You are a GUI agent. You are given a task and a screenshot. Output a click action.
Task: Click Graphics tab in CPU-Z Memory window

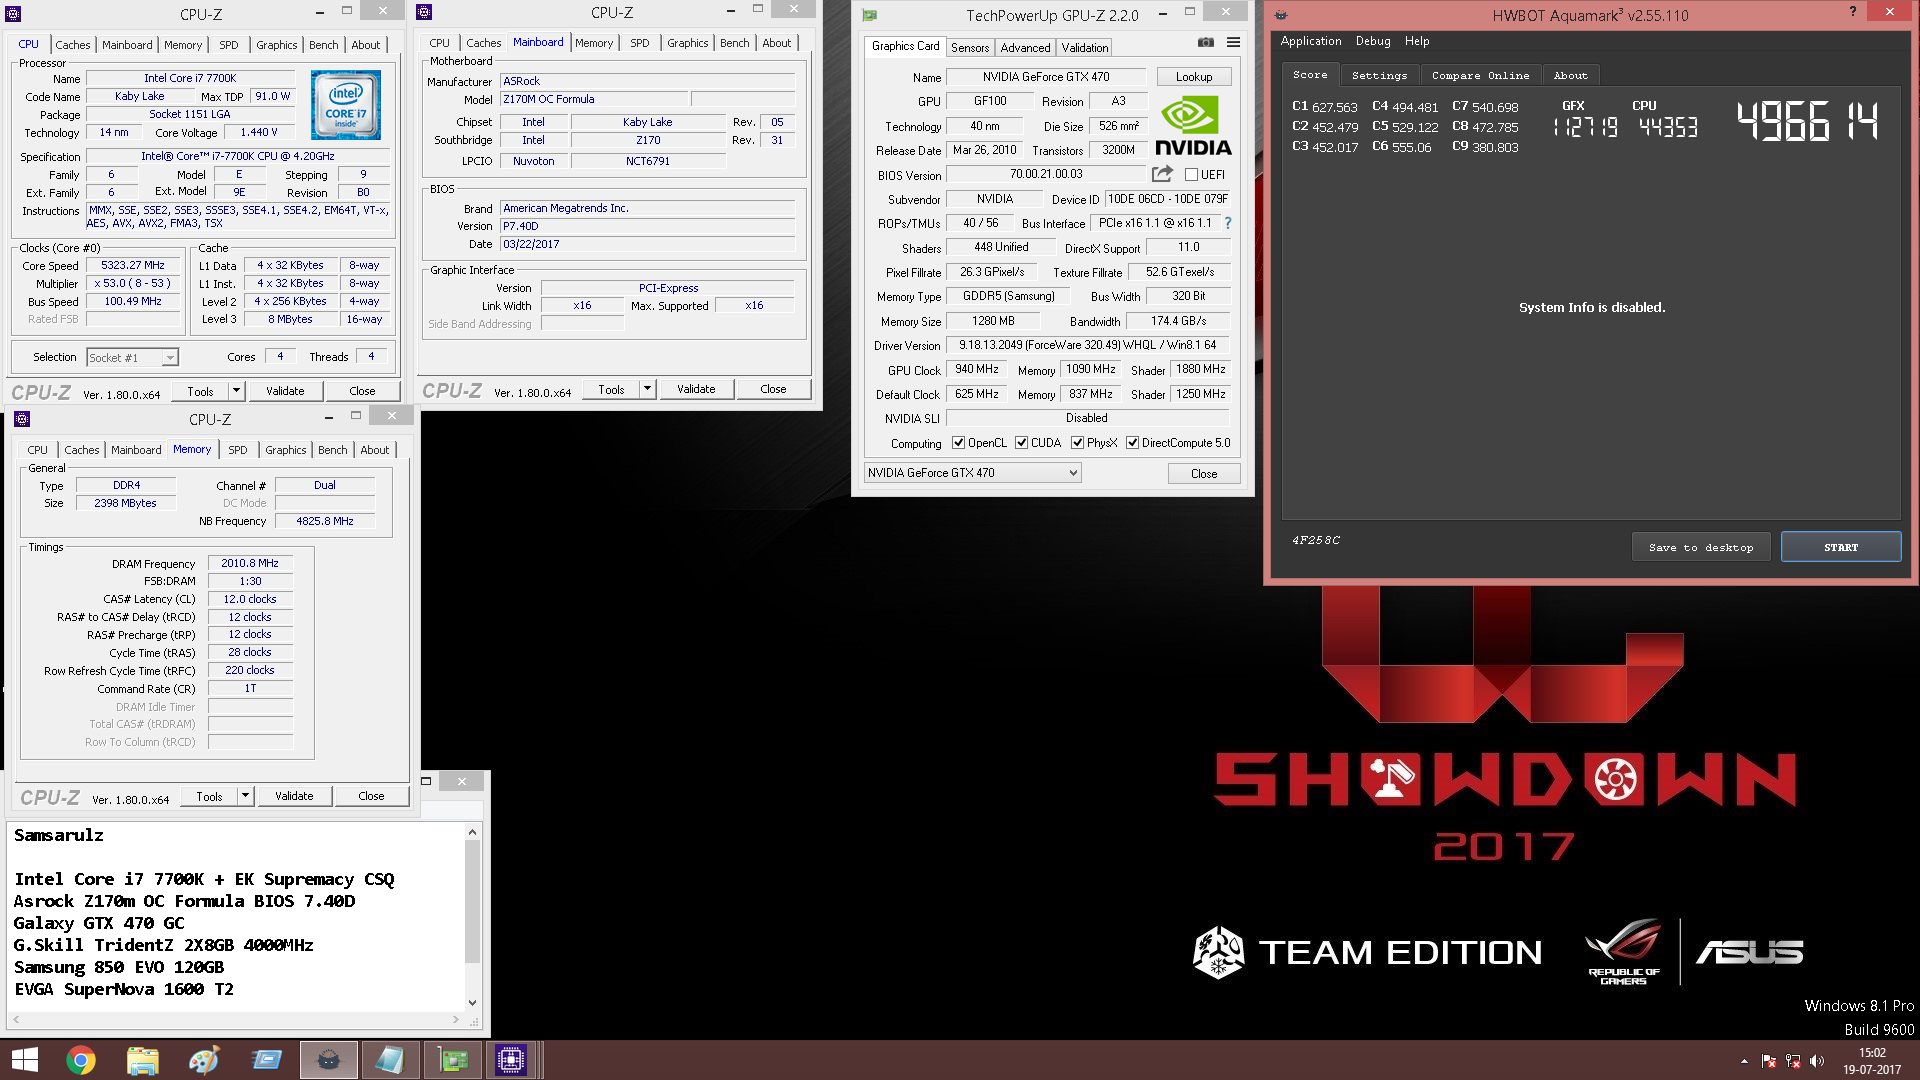285,450
